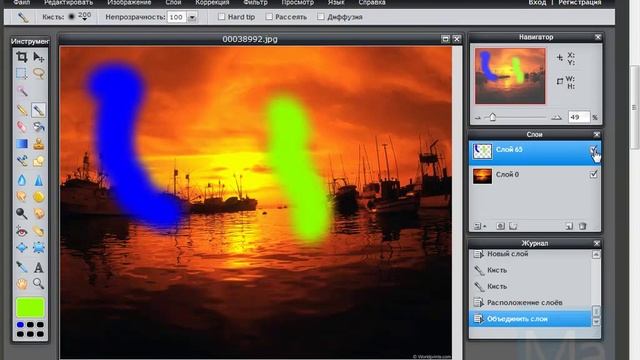This screenshot has width=640, height=360.
Task: Click the Регистрация link
Action: coord(580,2)
